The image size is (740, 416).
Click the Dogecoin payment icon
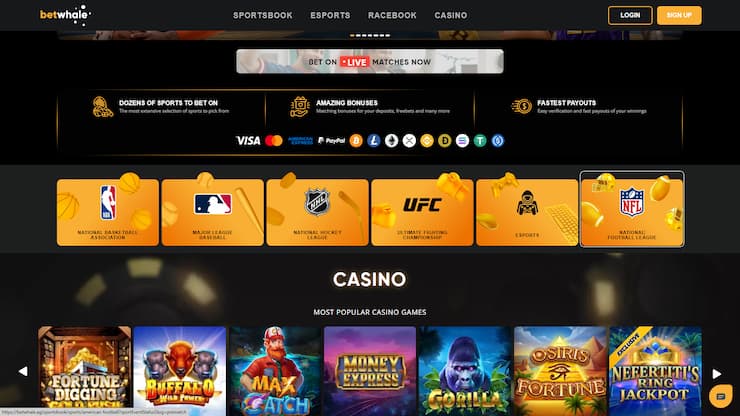pyautogui.click(x=445, y=141)
